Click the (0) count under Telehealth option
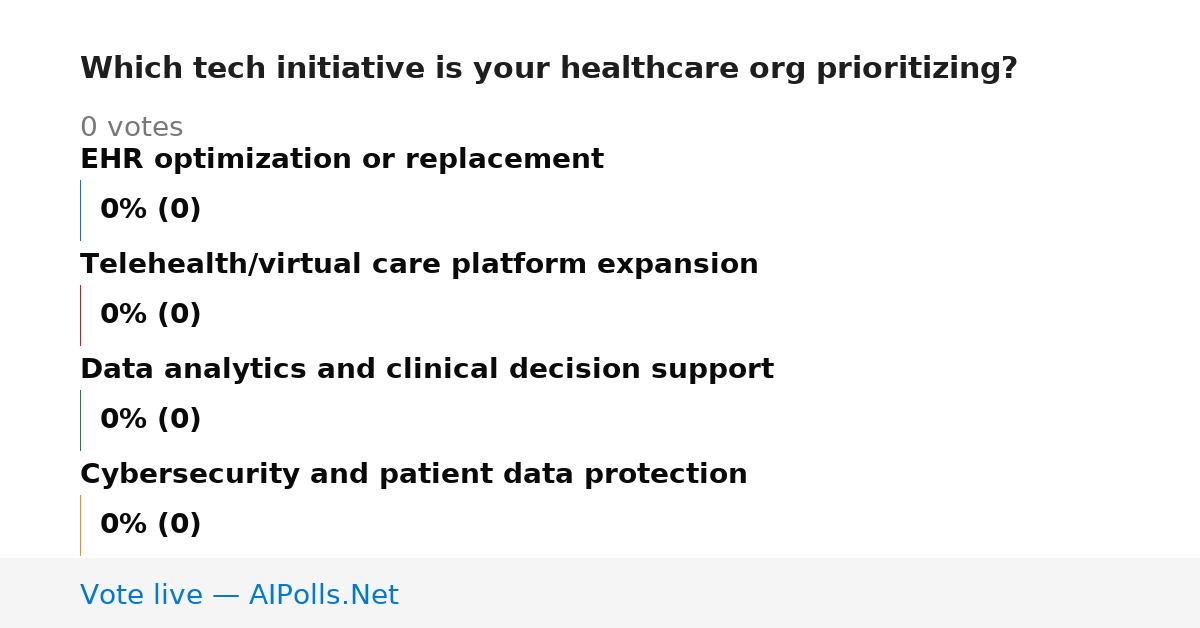 click(179, 315)
